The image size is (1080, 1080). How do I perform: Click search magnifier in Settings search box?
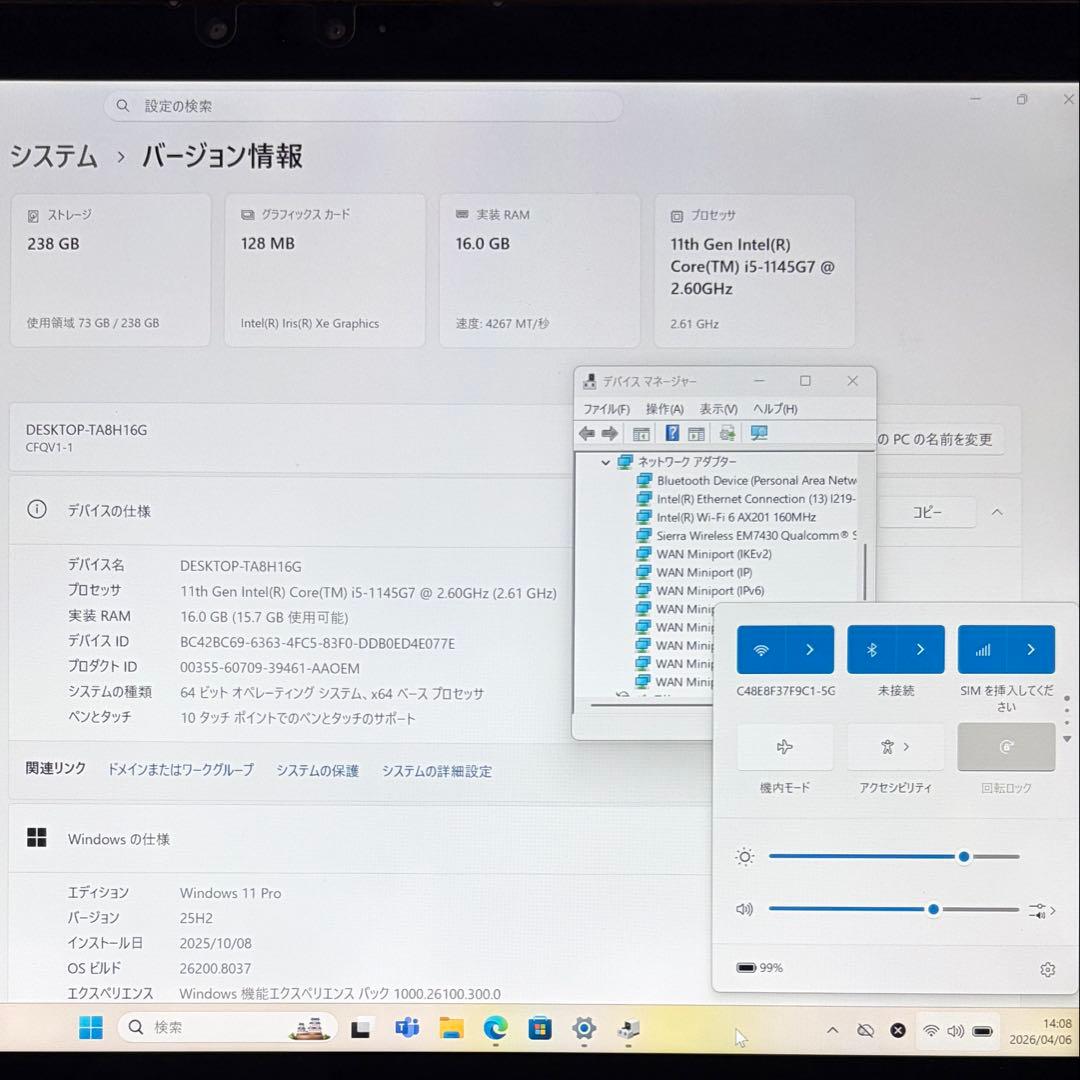[123, 105]
